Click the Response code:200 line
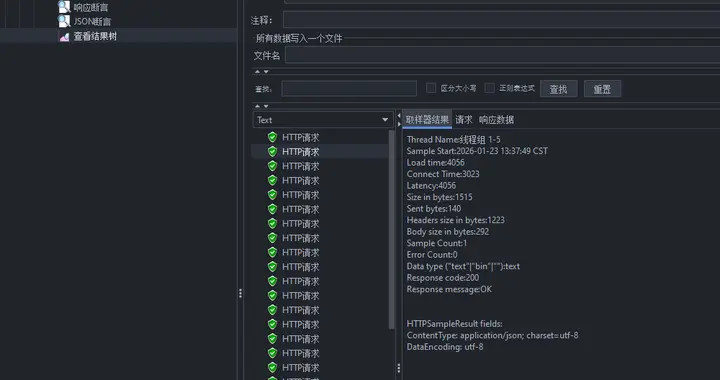 (x=443, y=278)
